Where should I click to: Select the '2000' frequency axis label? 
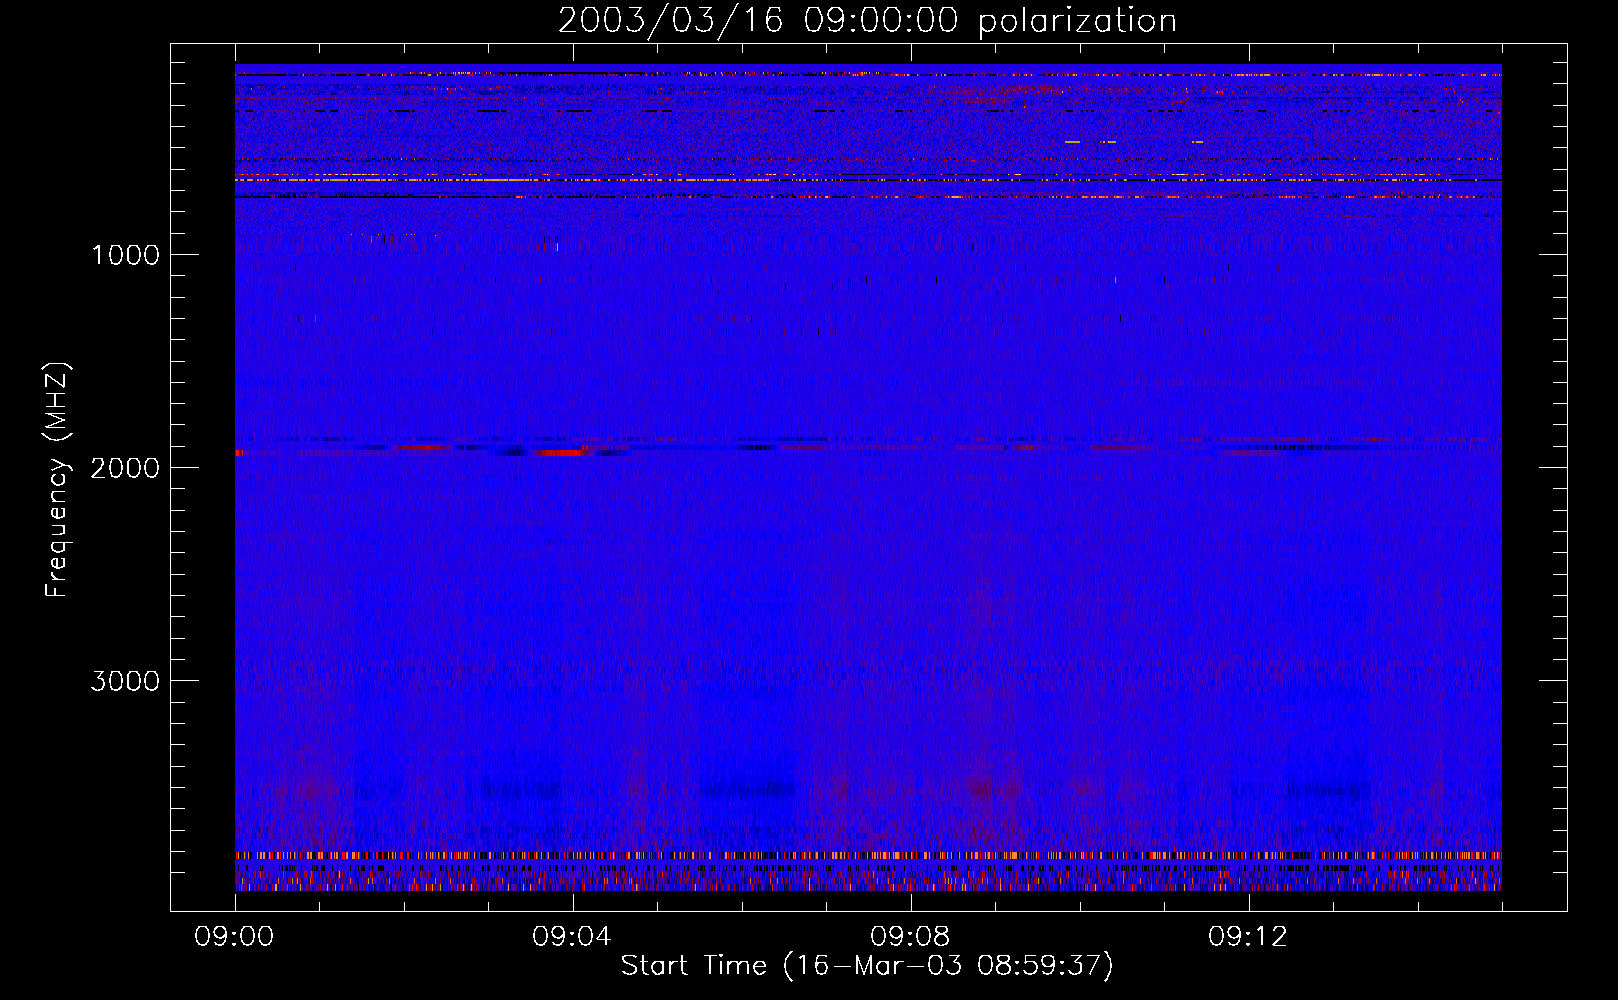tap(125, 468)
